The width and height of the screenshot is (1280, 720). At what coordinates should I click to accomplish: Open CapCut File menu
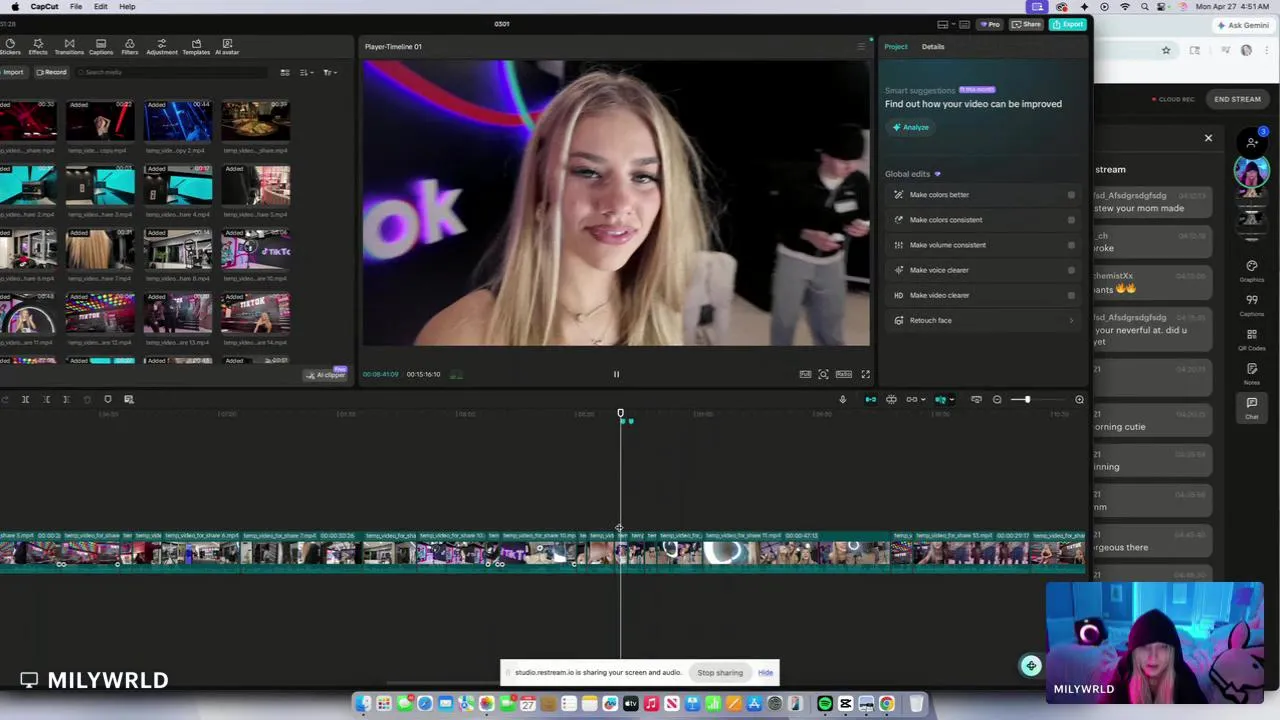click(x=76, y=6)
